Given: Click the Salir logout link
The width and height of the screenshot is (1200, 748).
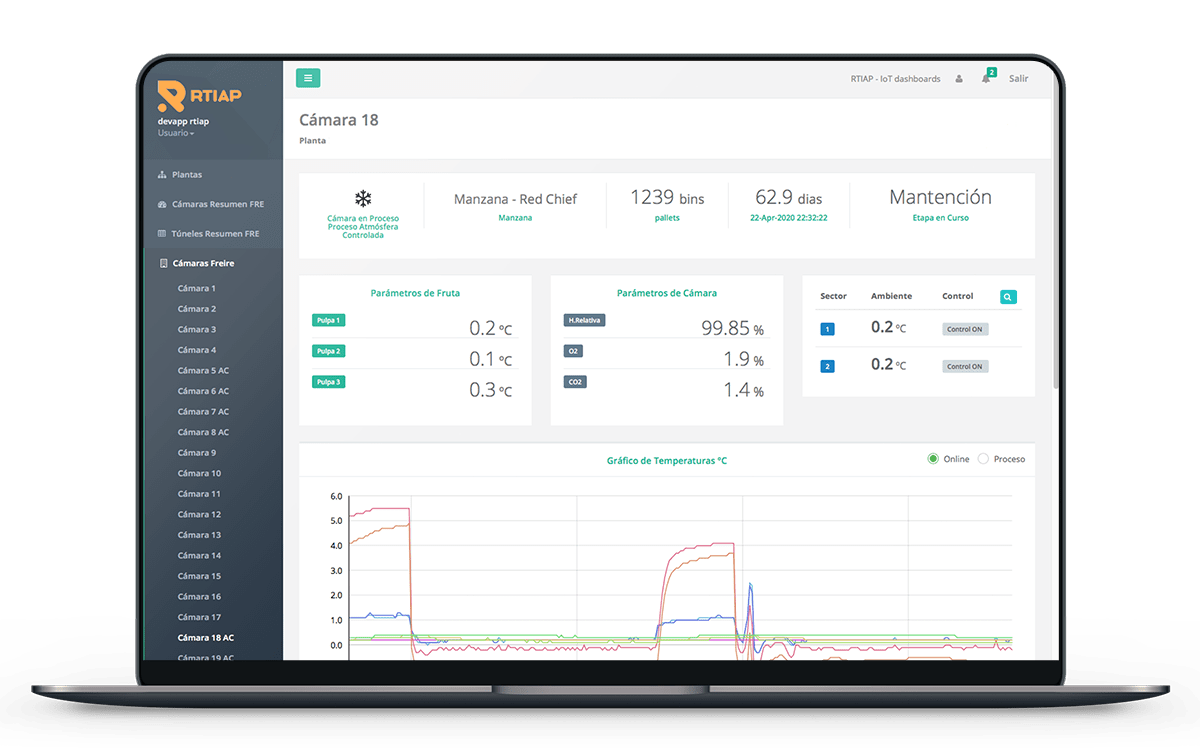Looking at the screenshot, I should [x=1018, y=79].
